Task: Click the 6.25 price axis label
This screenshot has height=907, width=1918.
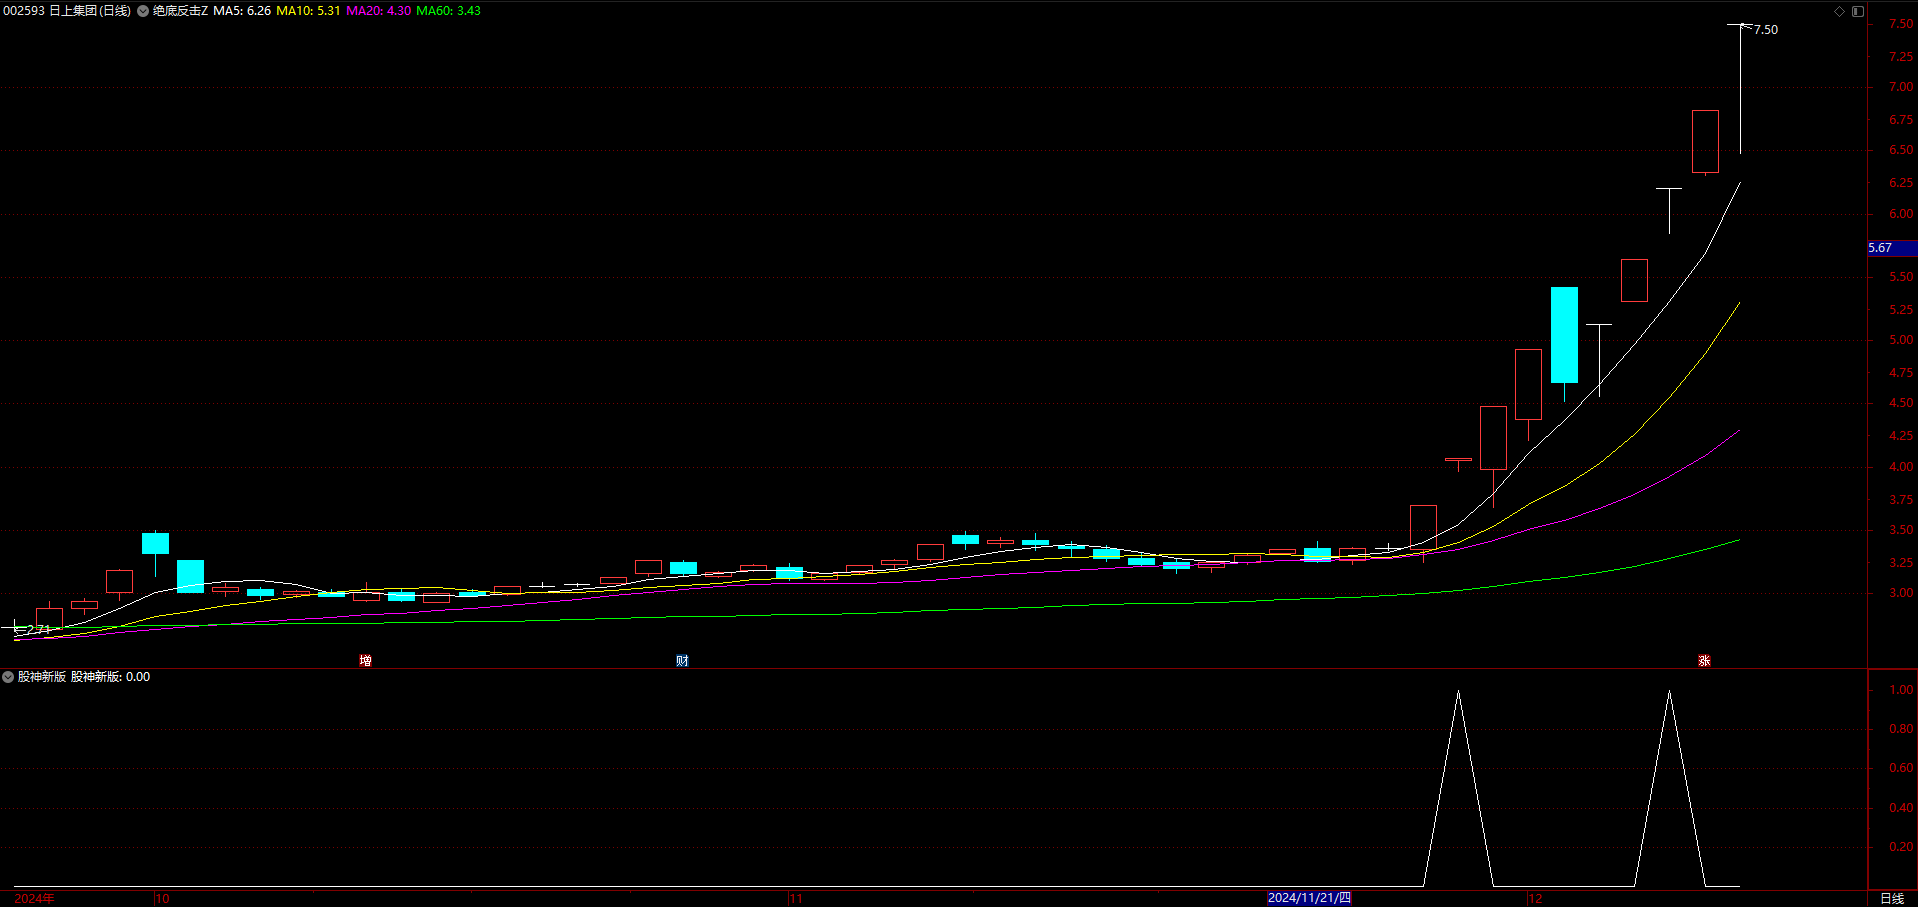Action: point(1901,183)
